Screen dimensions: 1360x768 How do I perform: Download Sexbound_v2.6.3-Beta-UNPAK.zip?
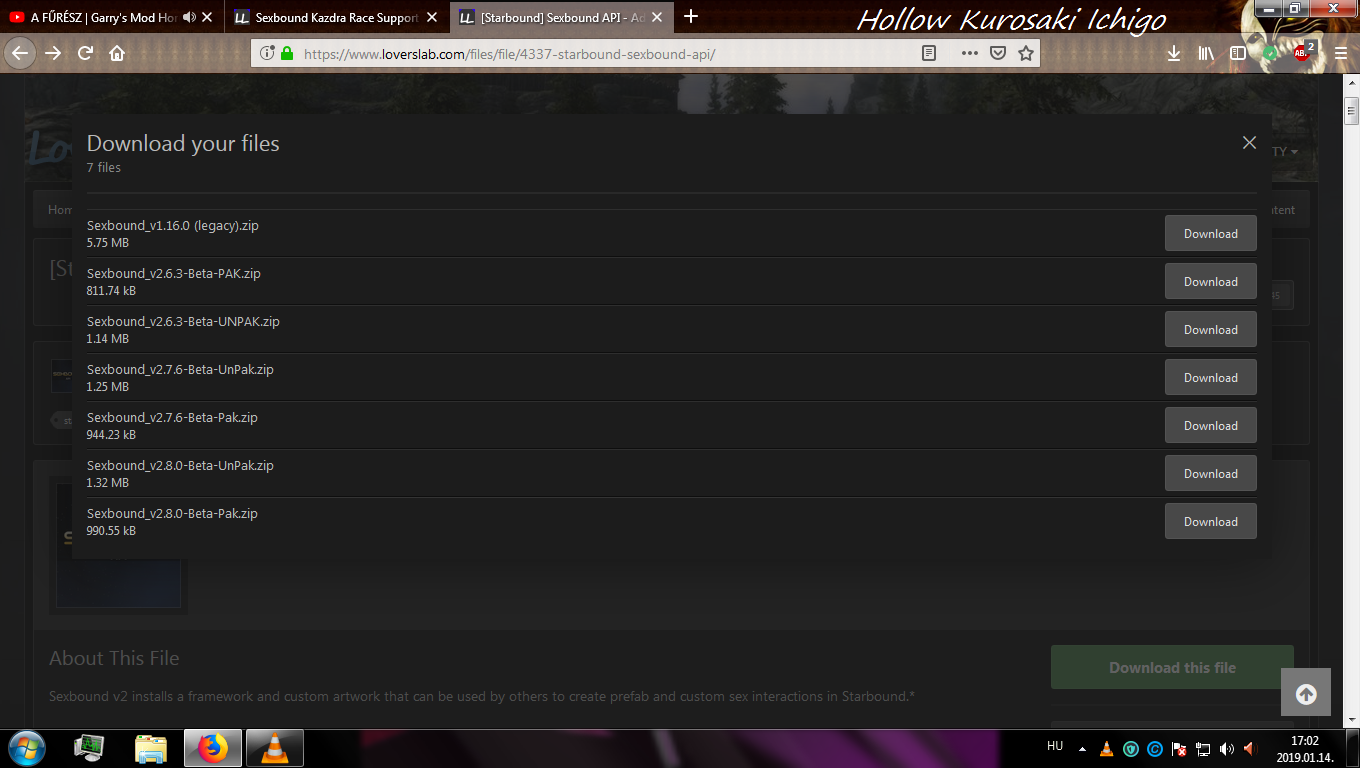point(1210,329)
